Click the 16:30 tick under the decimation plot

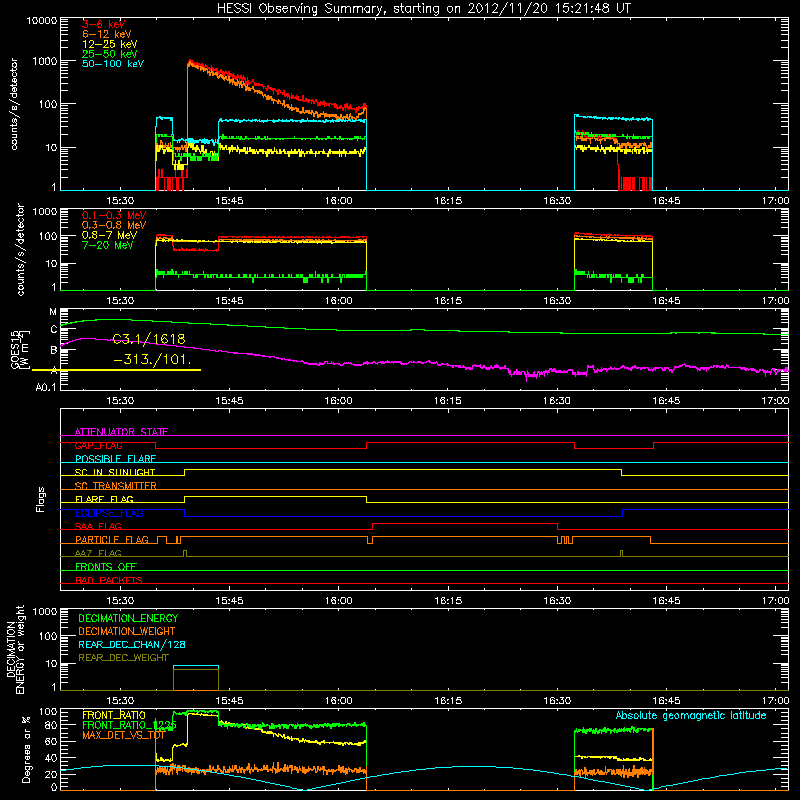point(557,701)
